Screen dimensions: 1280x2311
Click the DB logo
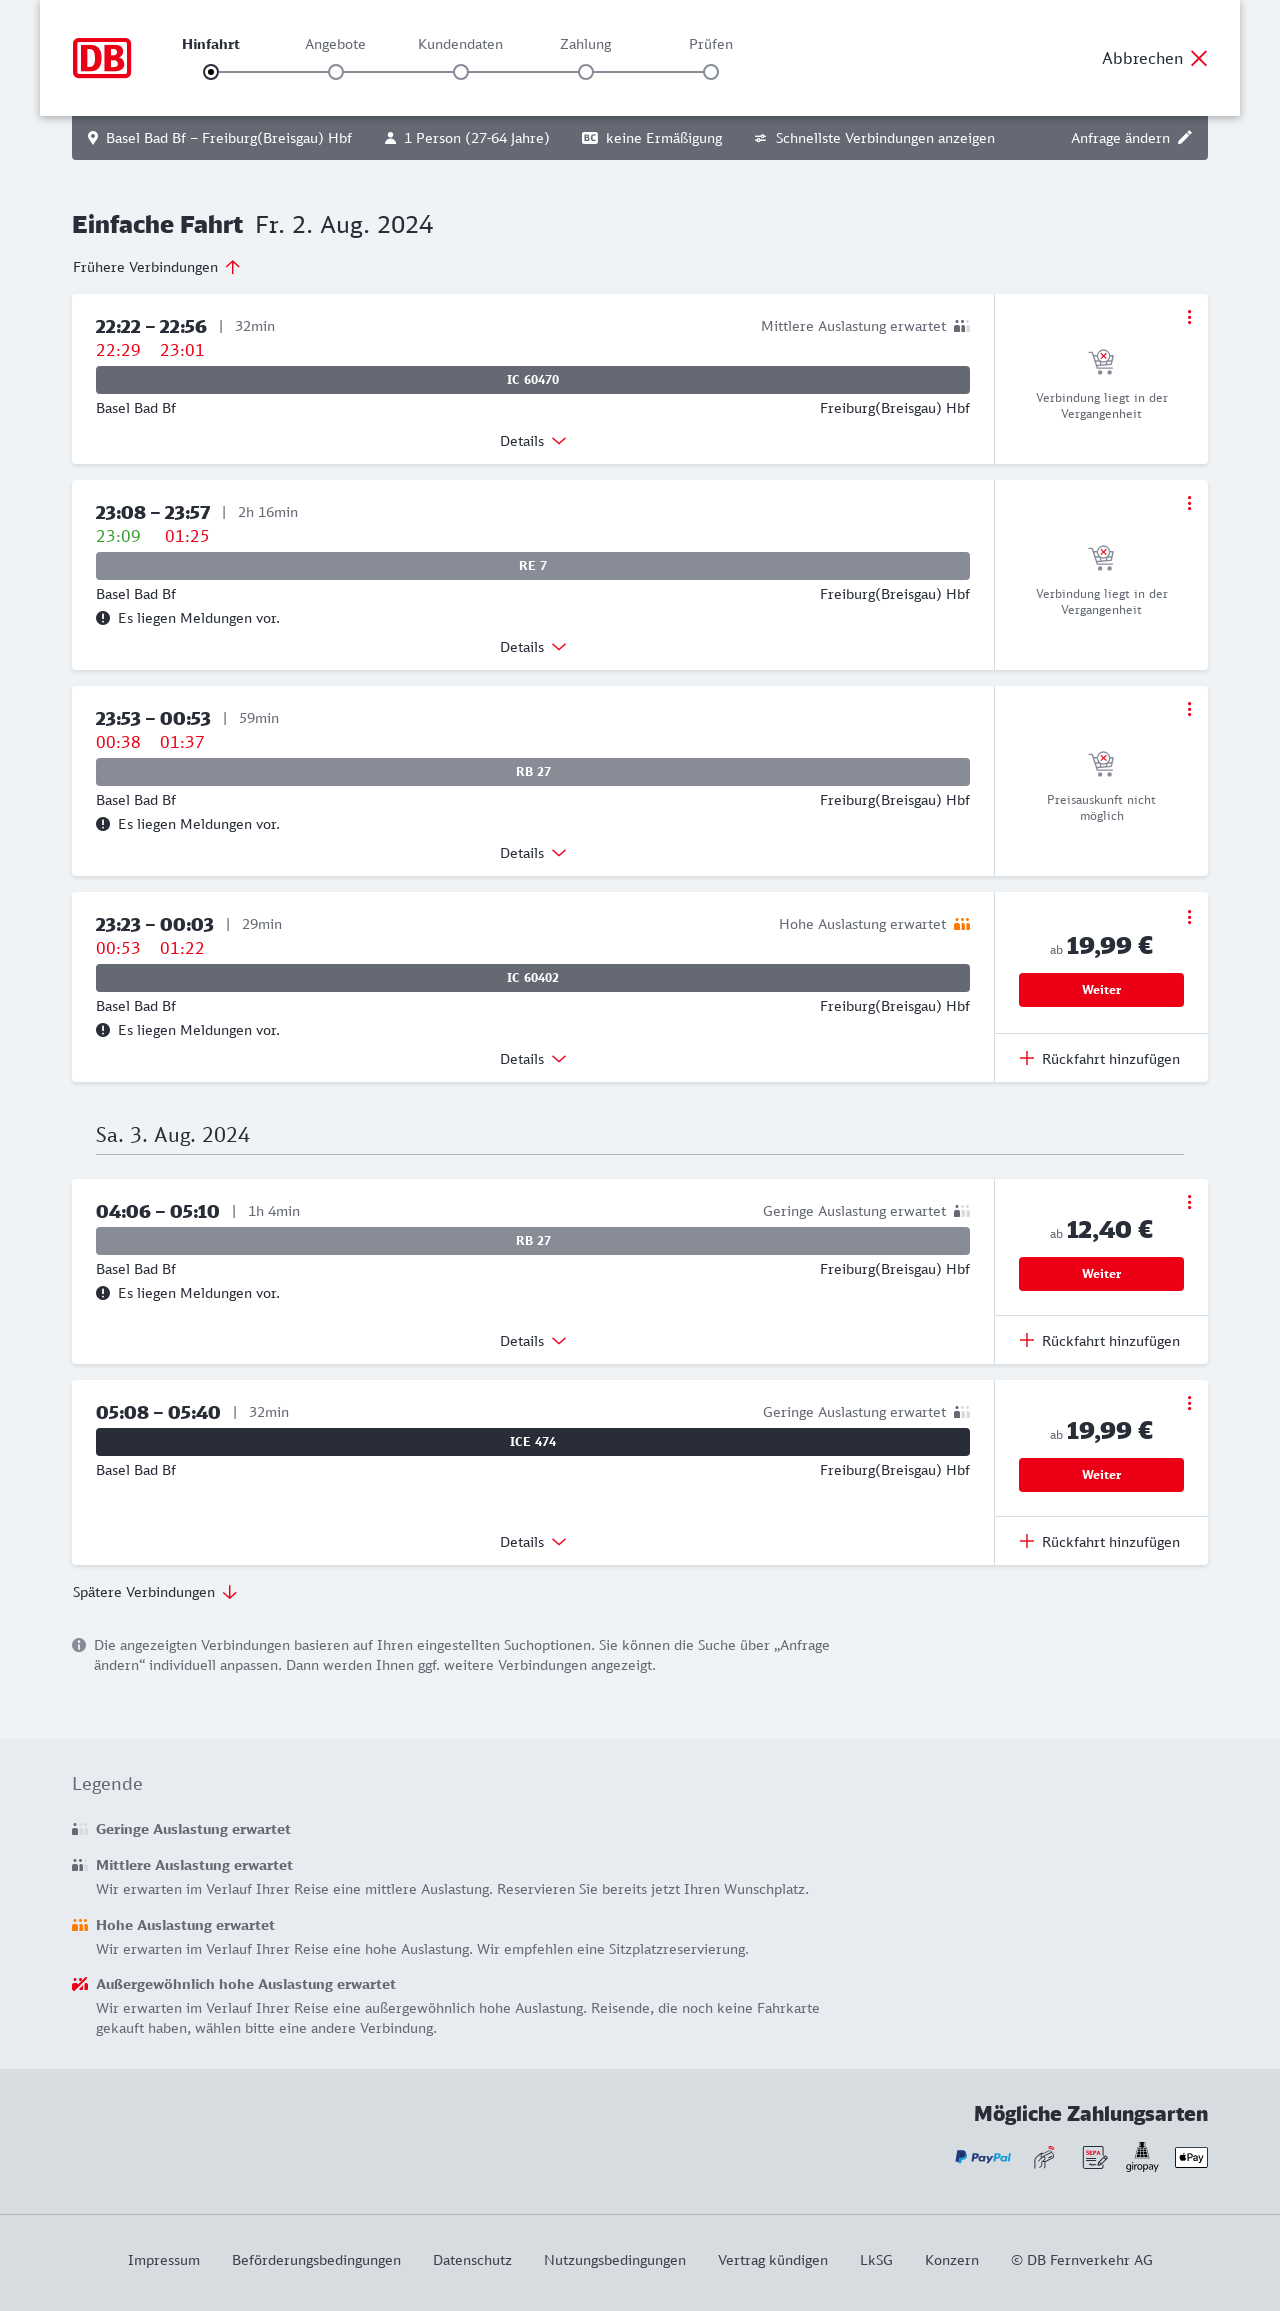tap(102, 58)
